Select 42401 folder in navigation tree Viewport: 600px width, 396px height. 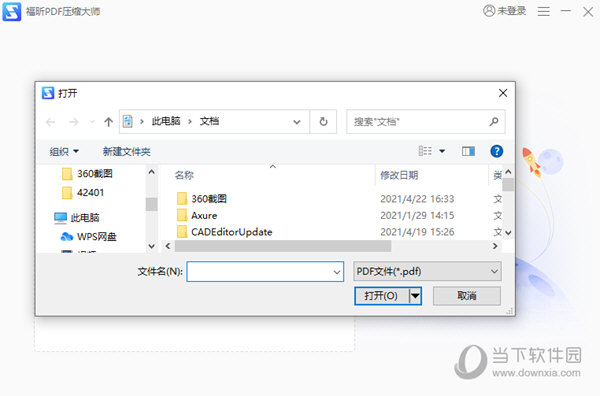pos(83,192)
